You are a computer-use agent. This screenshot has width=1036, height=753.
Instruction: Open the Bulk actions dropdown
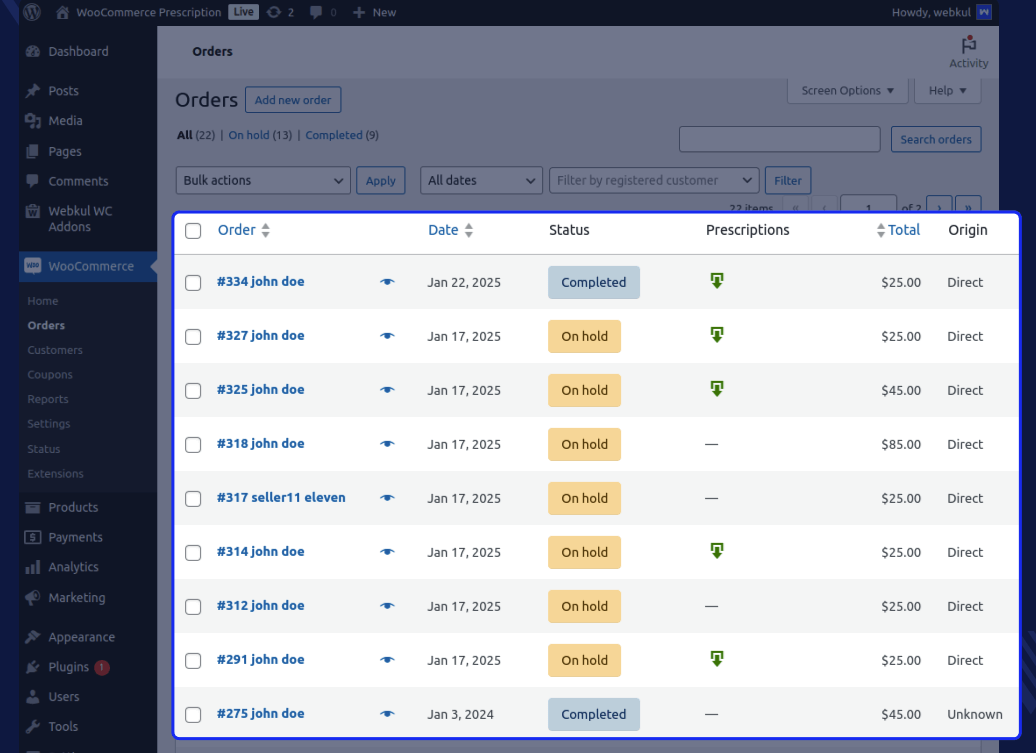coord(263,180)
